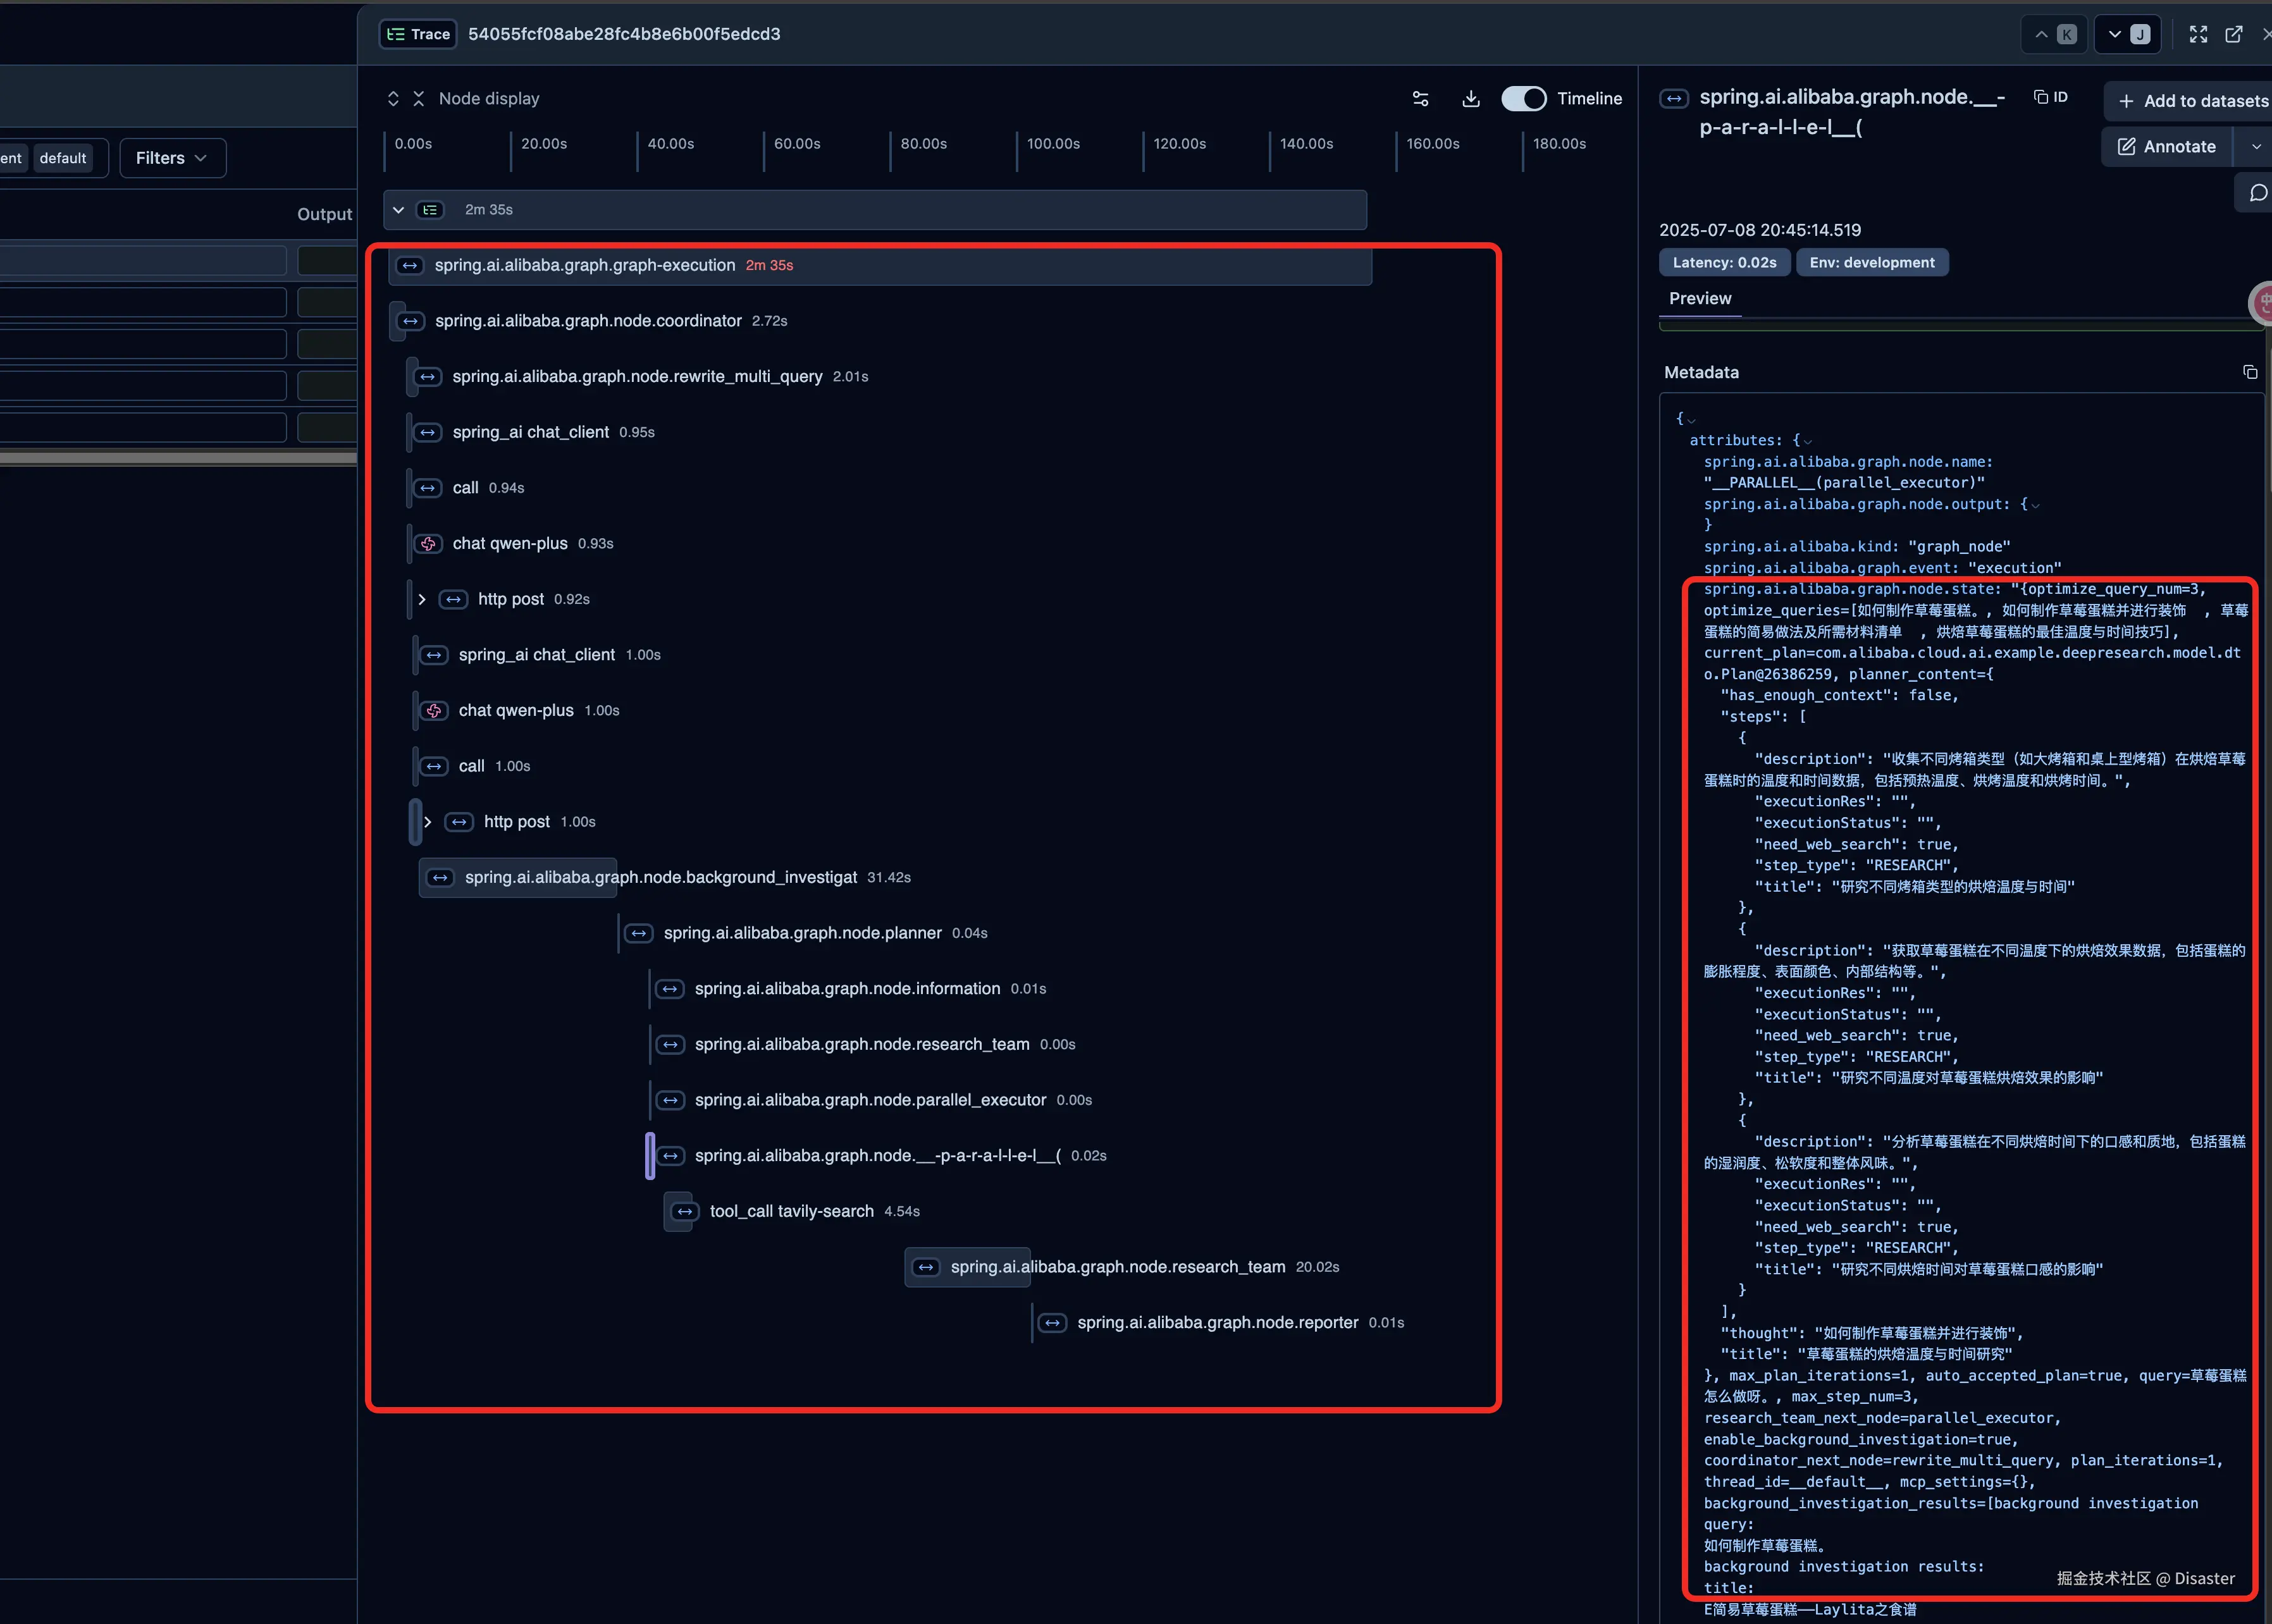Image resolution: width=2272 pixels, height=1624 pixels.
Task: Collapse the 2m 35s root trace row
Action: pyautogui.click(x=398, y=210)
